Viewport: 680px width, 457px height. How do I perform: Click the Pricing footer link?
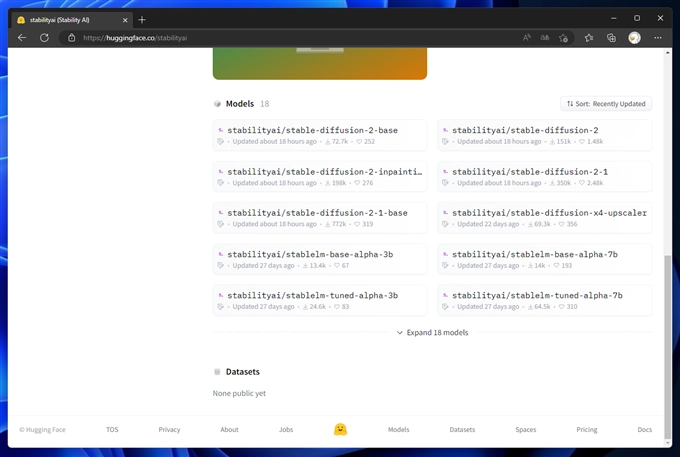(x=587, y=429)
